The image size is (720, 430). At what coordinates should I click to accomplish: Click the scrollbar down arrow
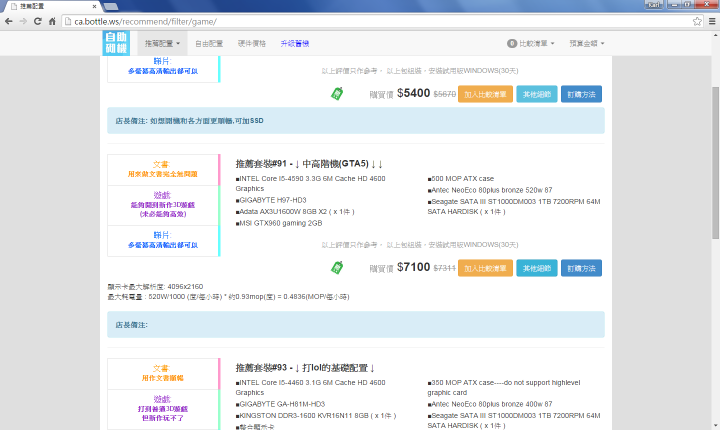715,425
